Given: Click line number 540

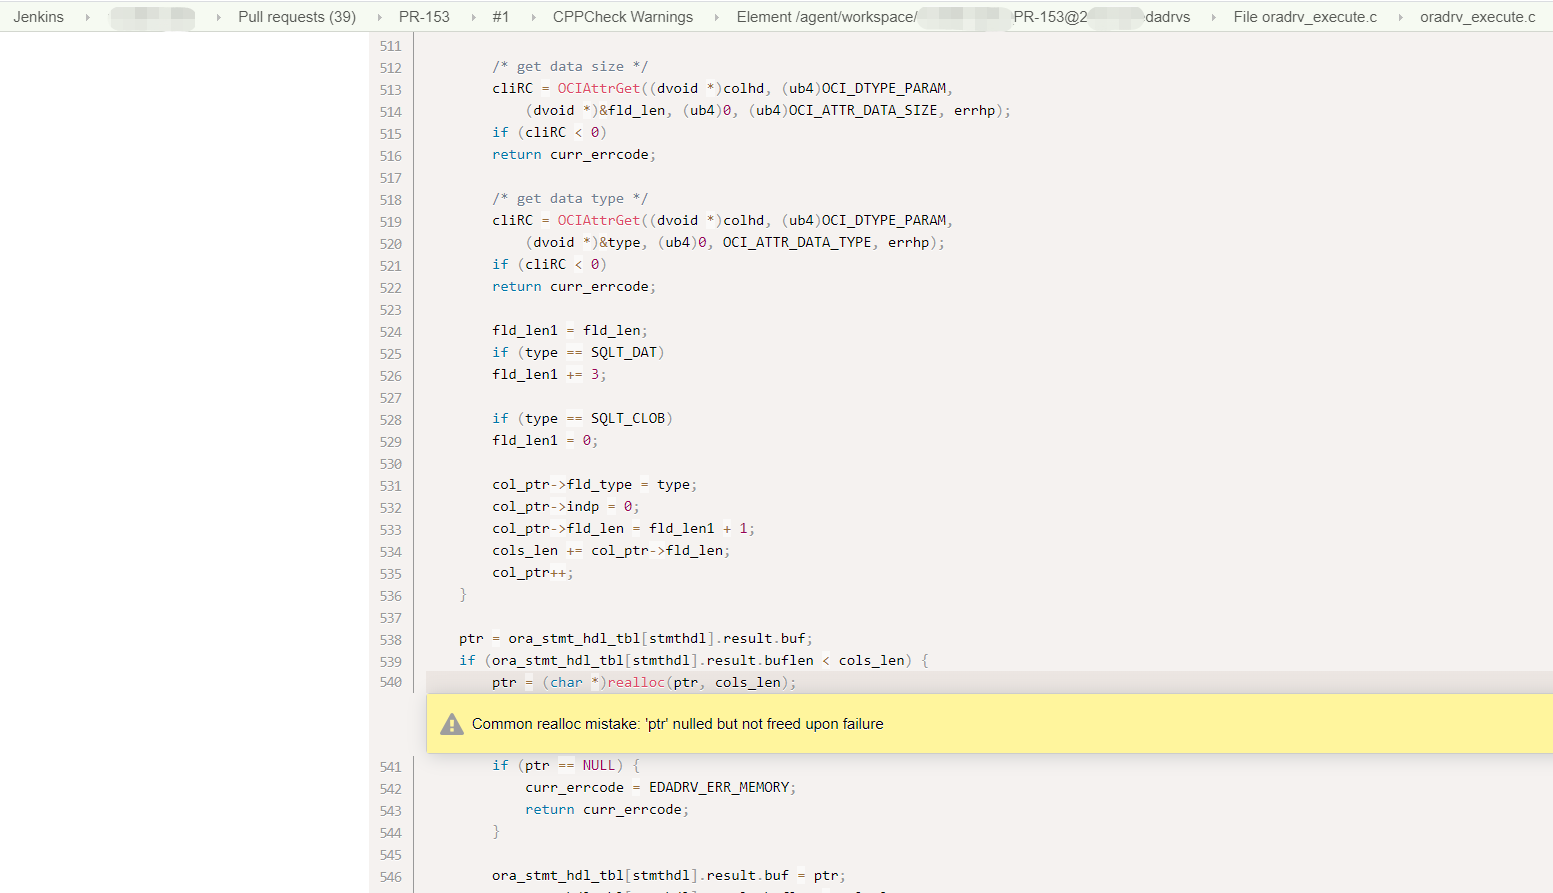Looking at the screenshot, I should (x=390, y=682).
